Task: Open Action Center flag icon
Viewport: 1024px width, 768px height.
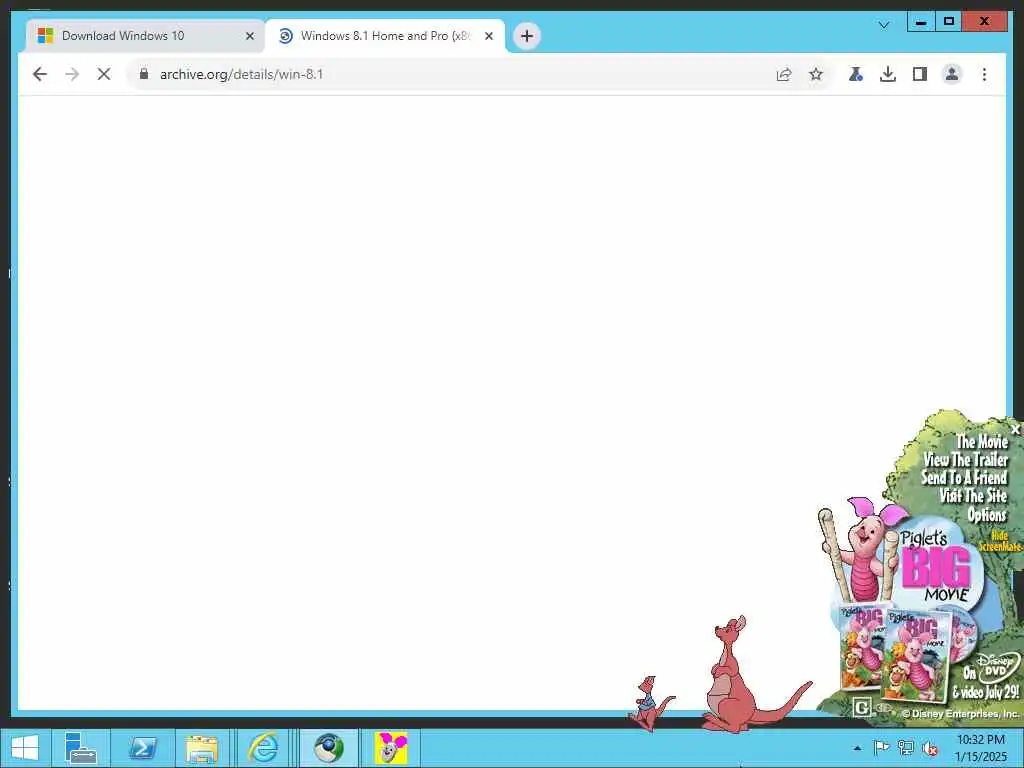Action: click(x=881, y=747)
